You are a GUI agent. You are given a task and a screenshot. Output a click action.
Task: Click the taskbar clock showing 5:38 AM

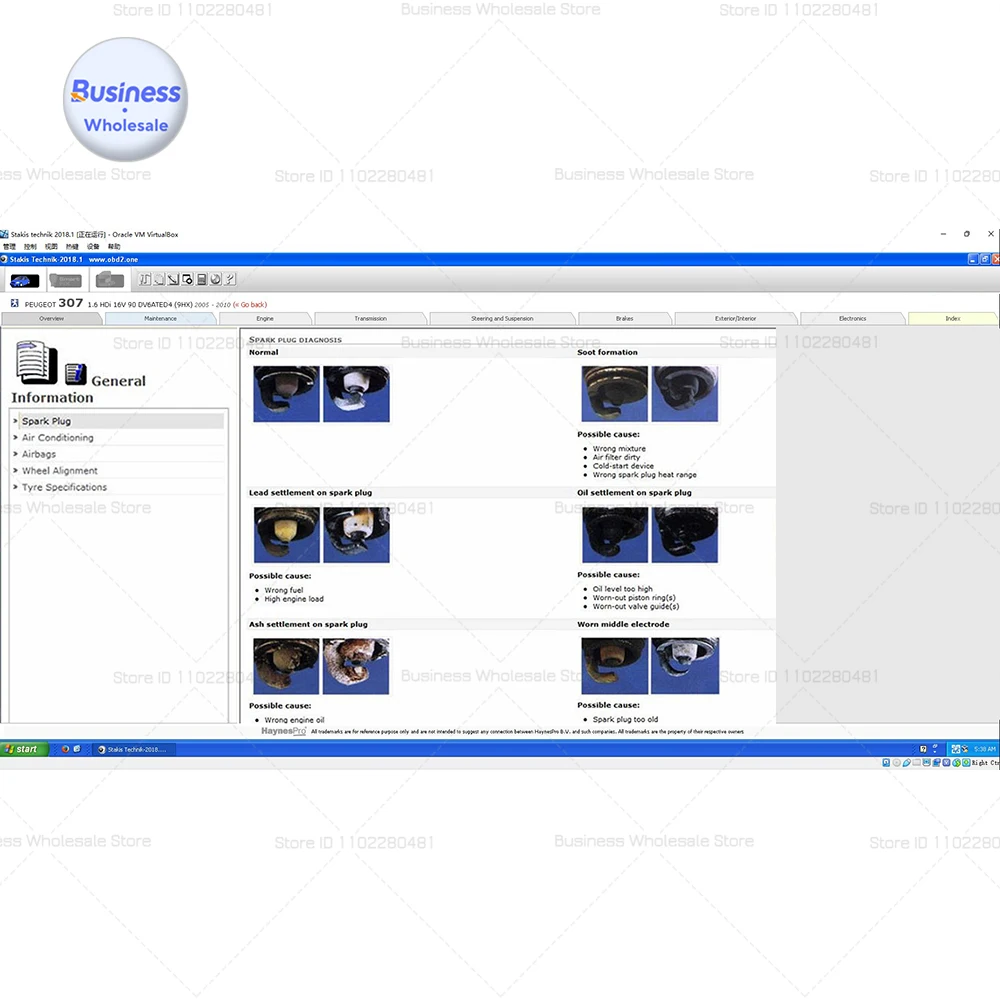click(x=985, y=749)
